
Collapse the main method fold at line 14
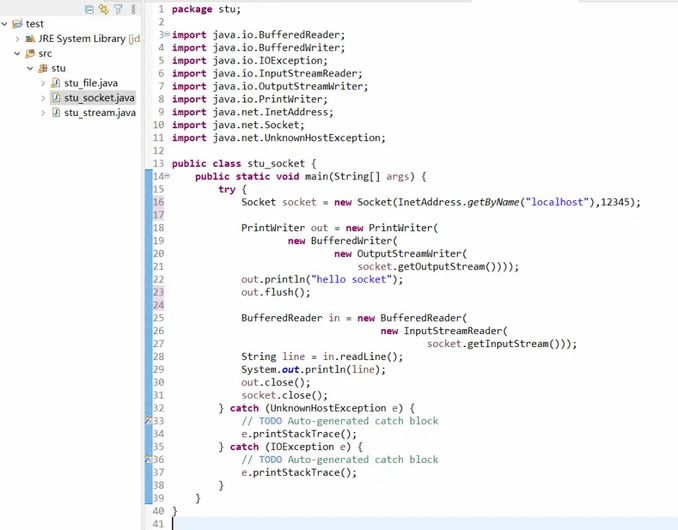[164, 176]
